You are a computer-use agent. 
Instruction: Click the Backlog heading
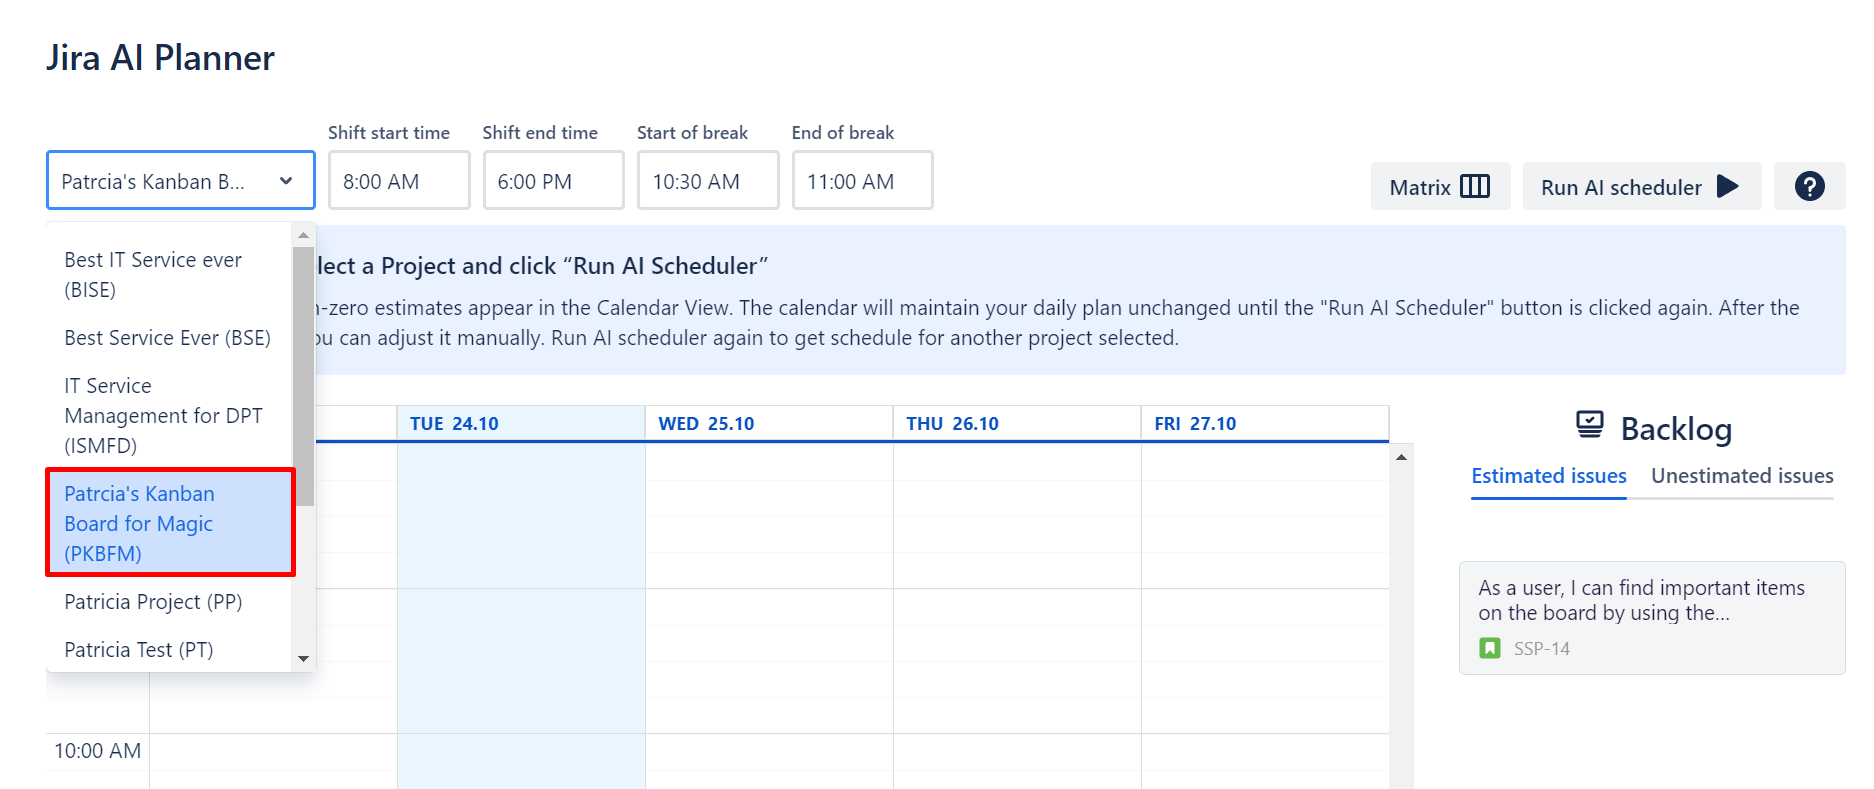[1676, 429]
